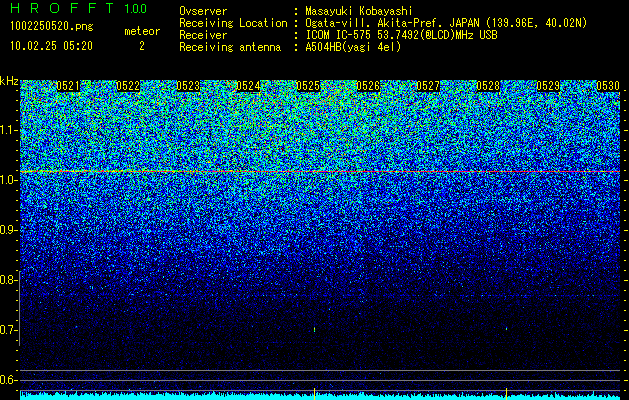This screenshot has width=629, height=400.
Task: Click the 0523 time marker
Action: pyautogui.click(x=188, y=86)
